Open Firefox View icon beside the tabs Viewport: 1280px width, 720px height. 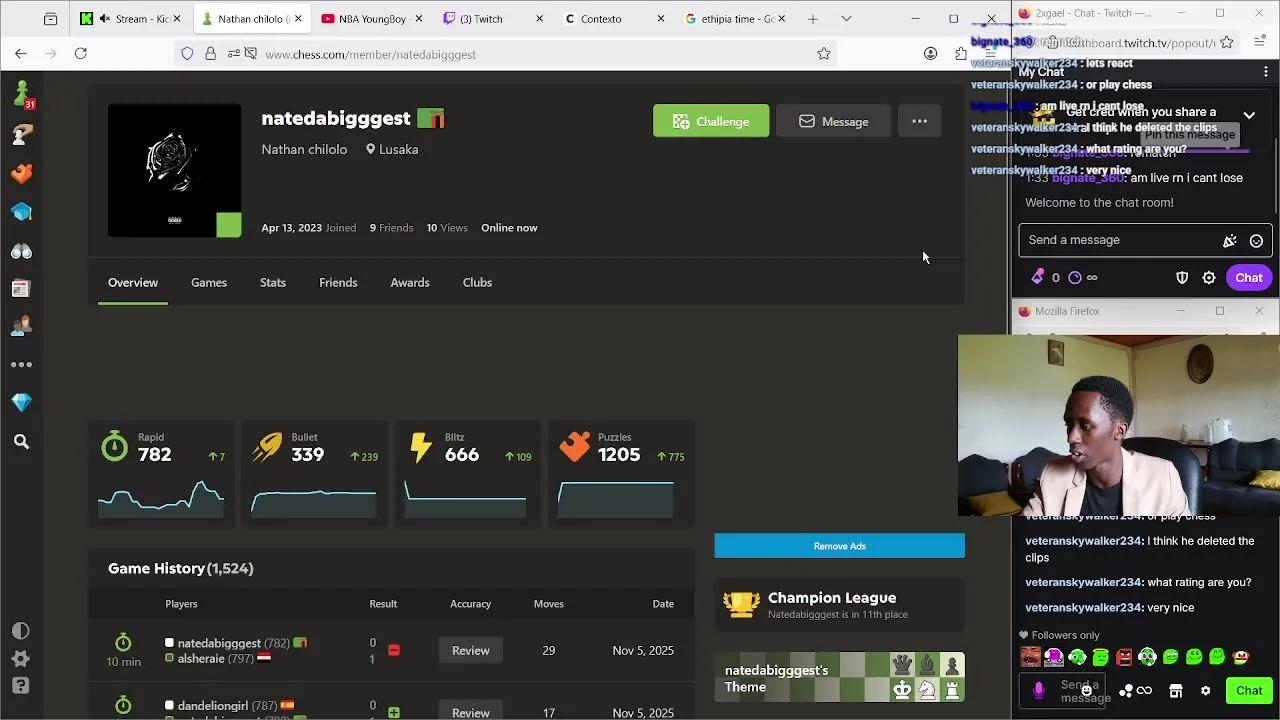50,18
